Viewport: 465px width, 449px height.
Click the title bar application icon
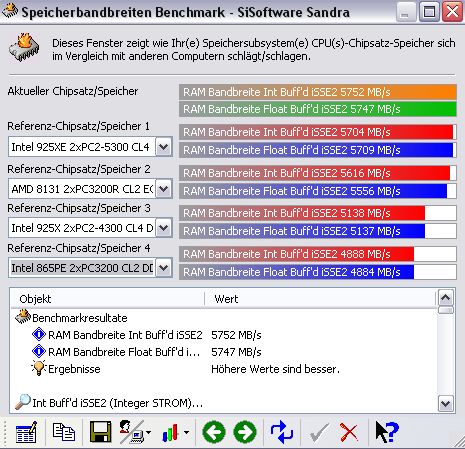coord(10,11)
